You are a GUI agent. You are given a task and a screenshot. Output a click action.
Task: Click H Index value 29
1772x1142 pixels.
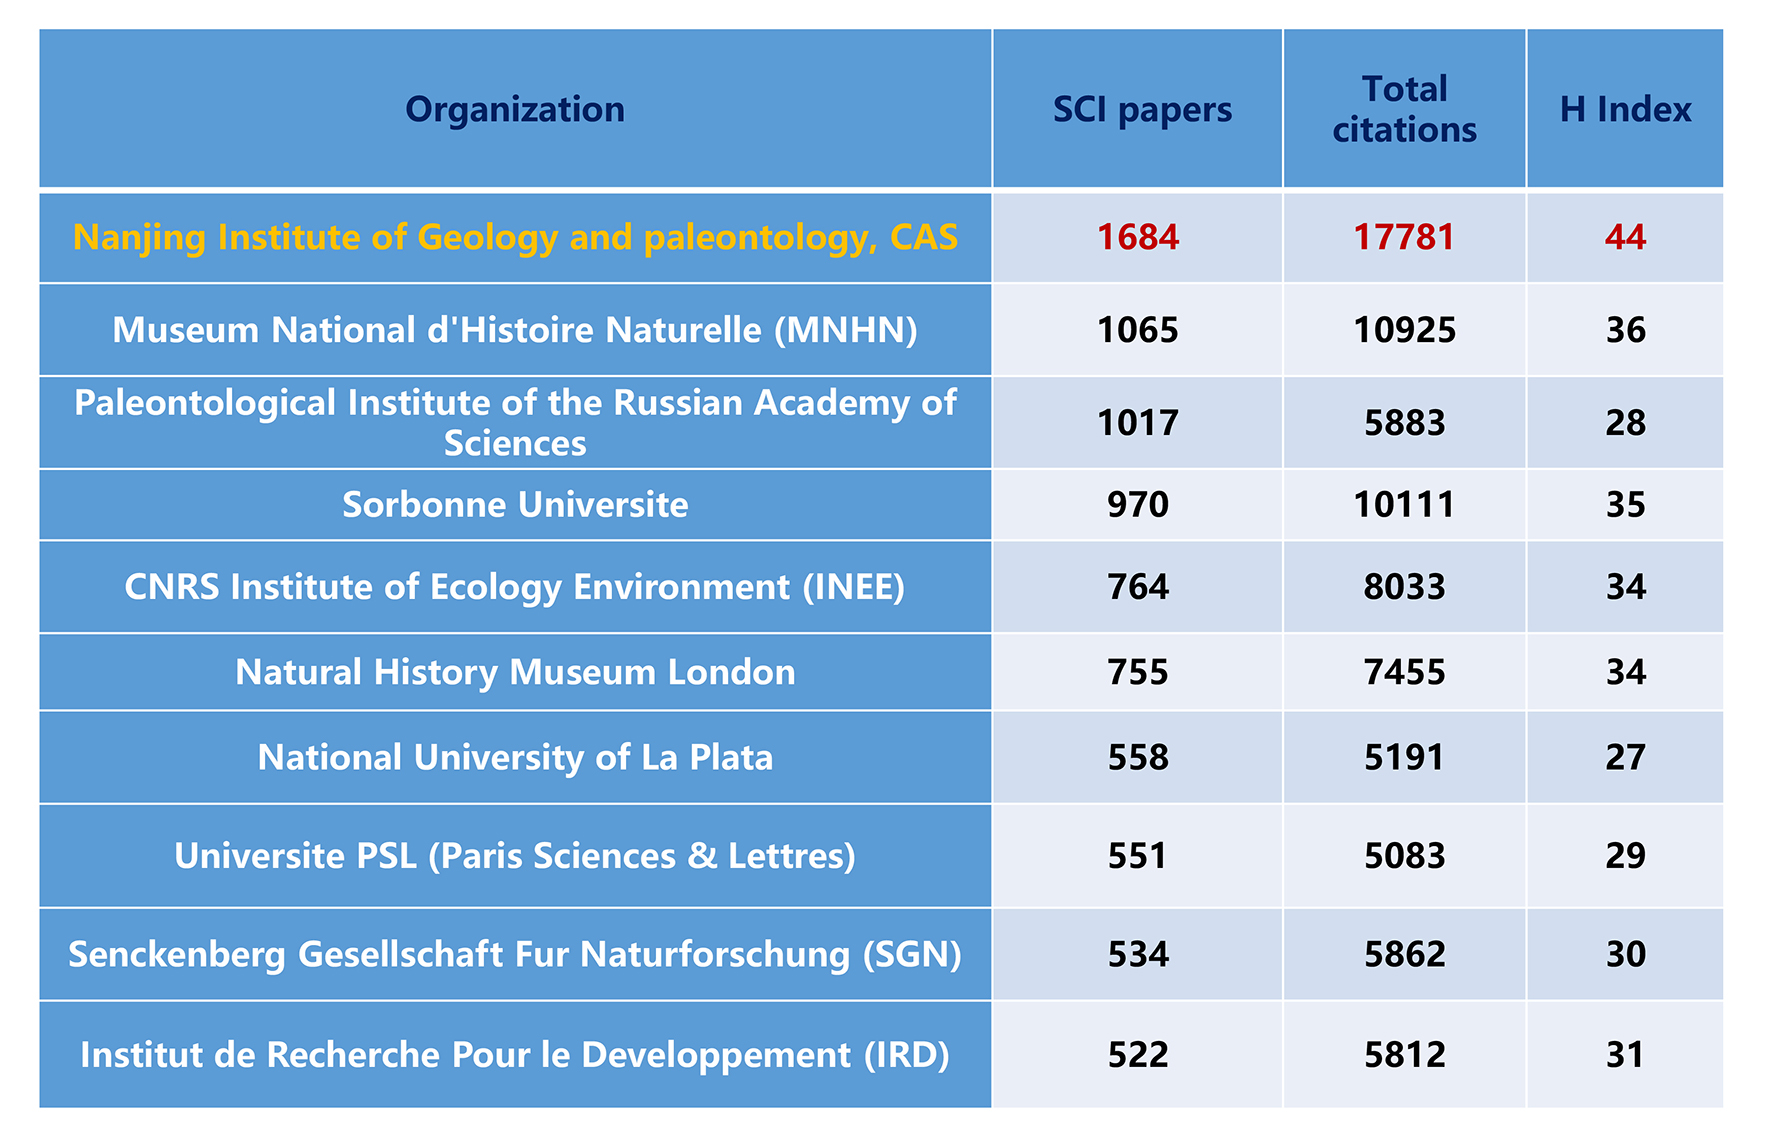tap(1625, 856)
